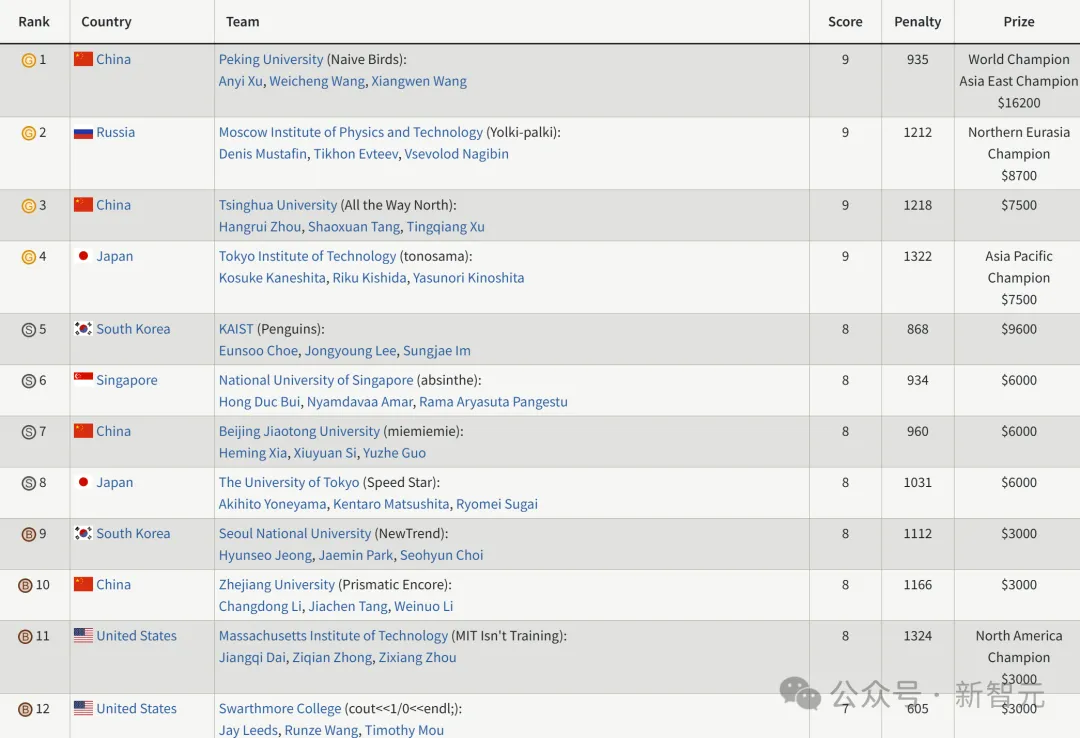
Task: Open the Beijing Jiaotong University link
Action: 299,431
